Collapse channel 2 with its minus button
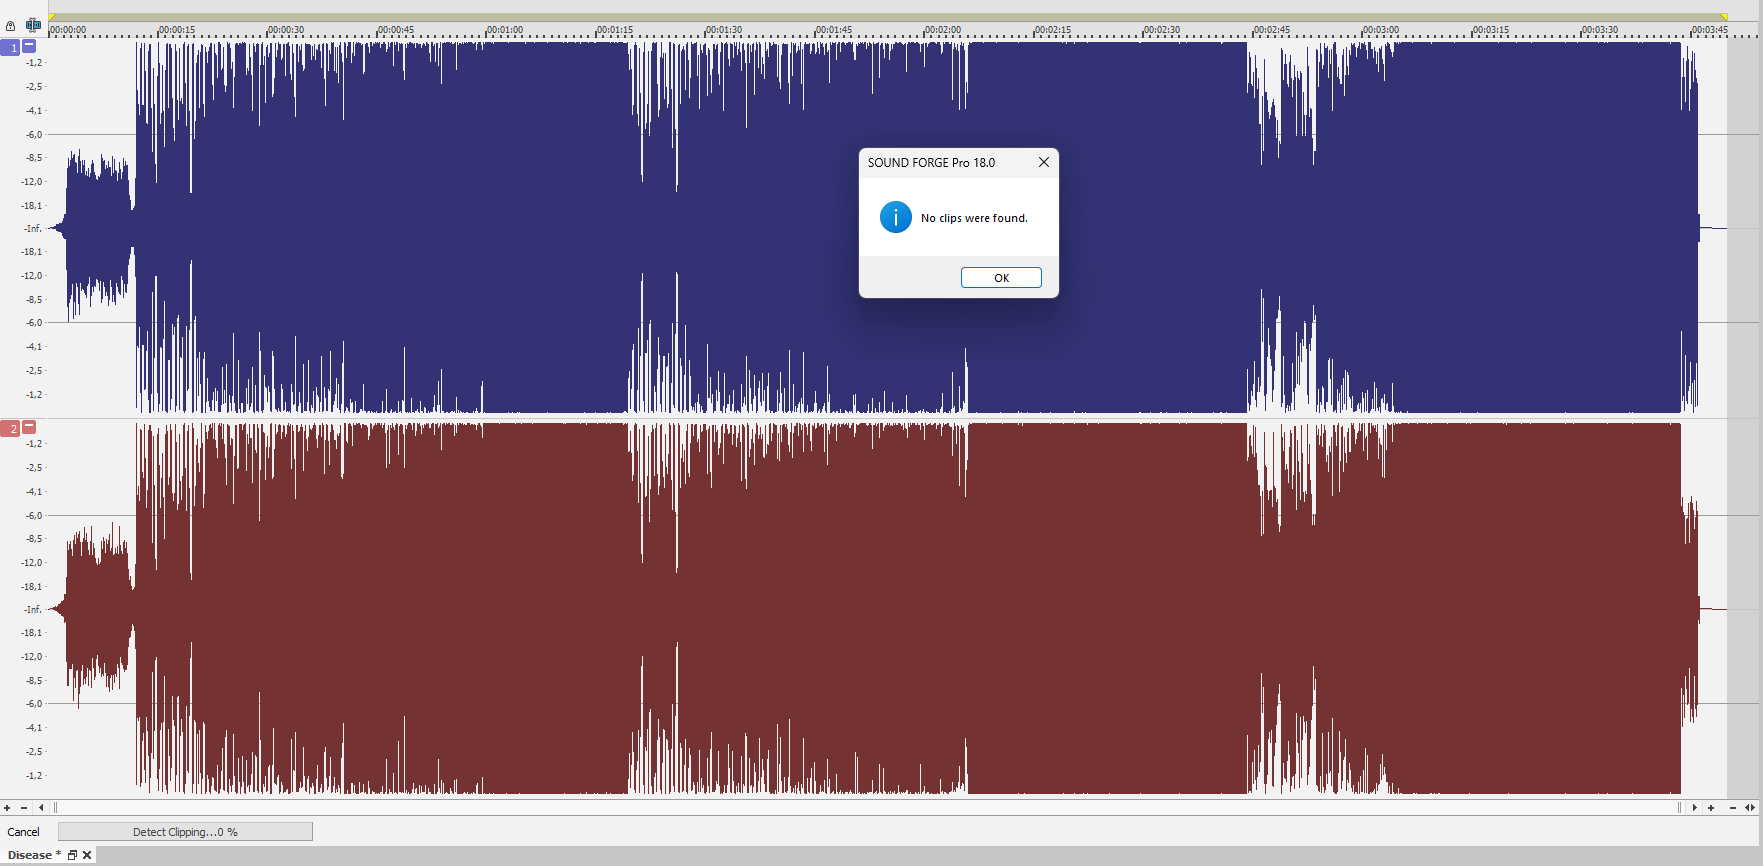 pyautogui.click(x=29, y=427)
